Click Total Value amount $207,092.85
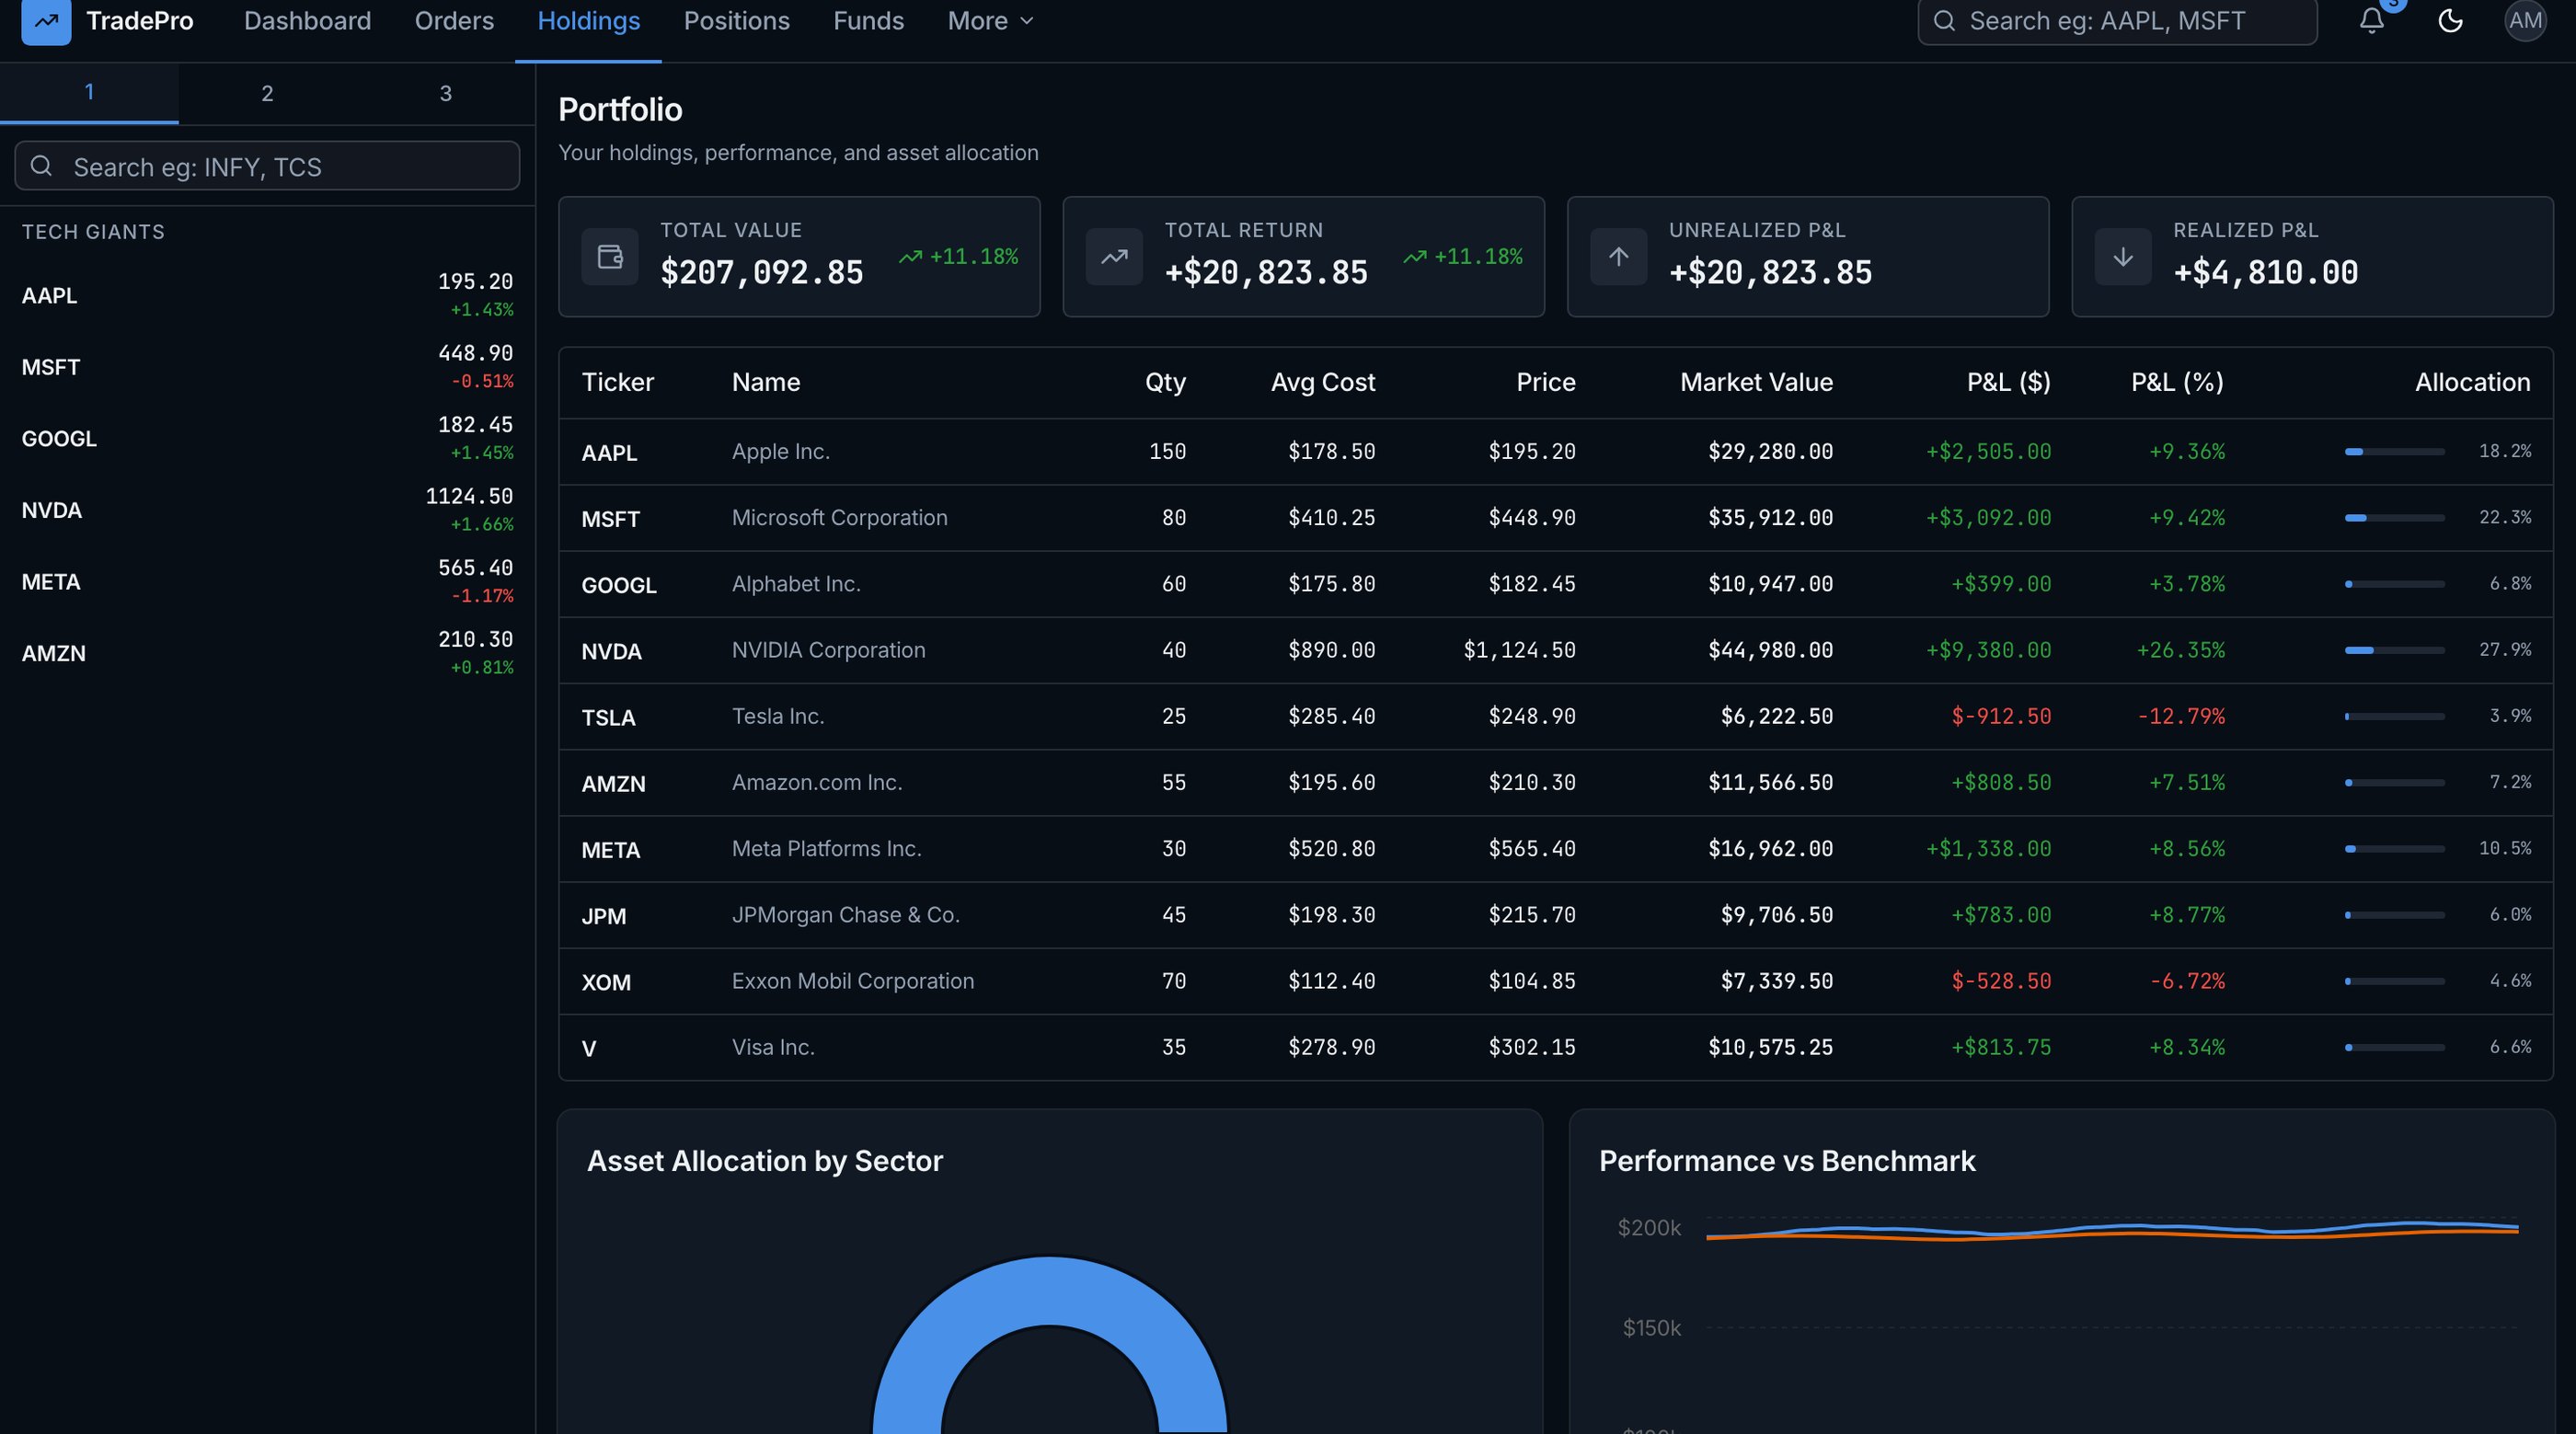Viewport: 2576px width, 1434px height. [761, 272]
